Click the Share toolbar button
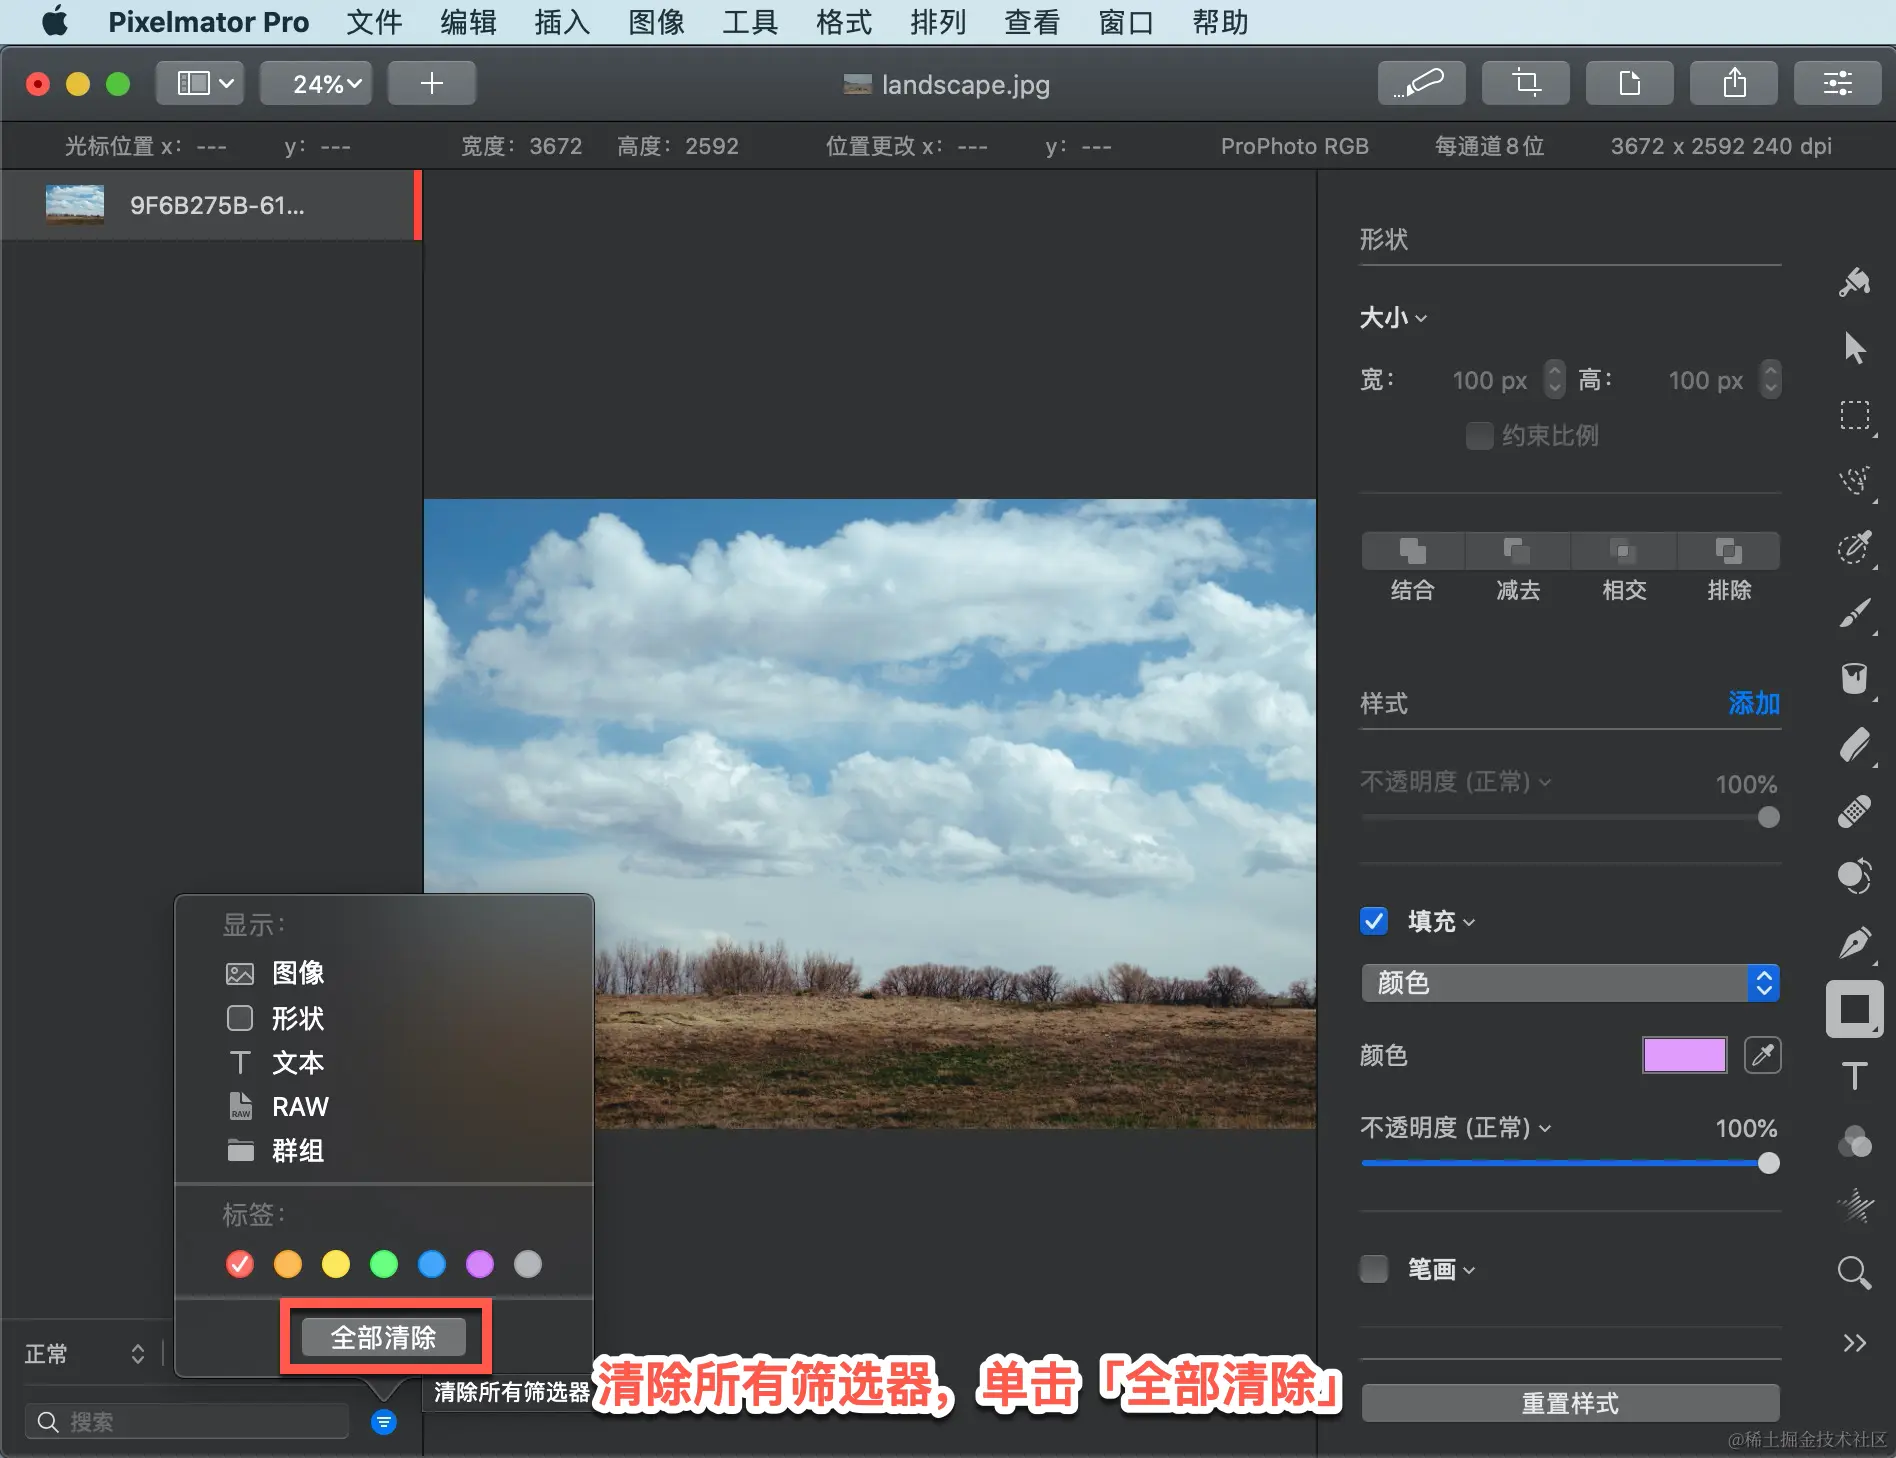This screenshot has height=1458, width=1896. pyautogui.click(x=1734, y=83)
